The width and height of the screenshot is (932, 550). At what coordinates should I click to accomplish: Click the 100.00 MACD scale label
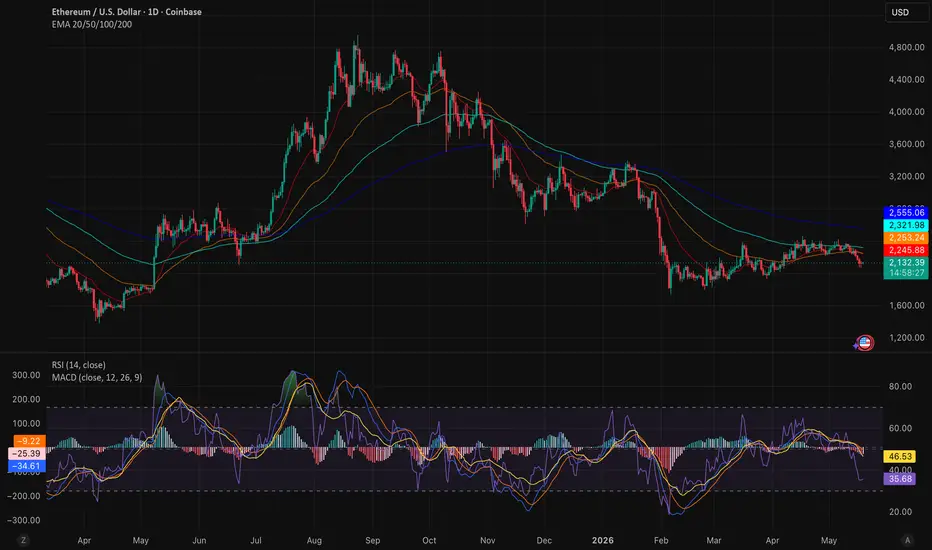pyautogui.click(x=26, y=423)
